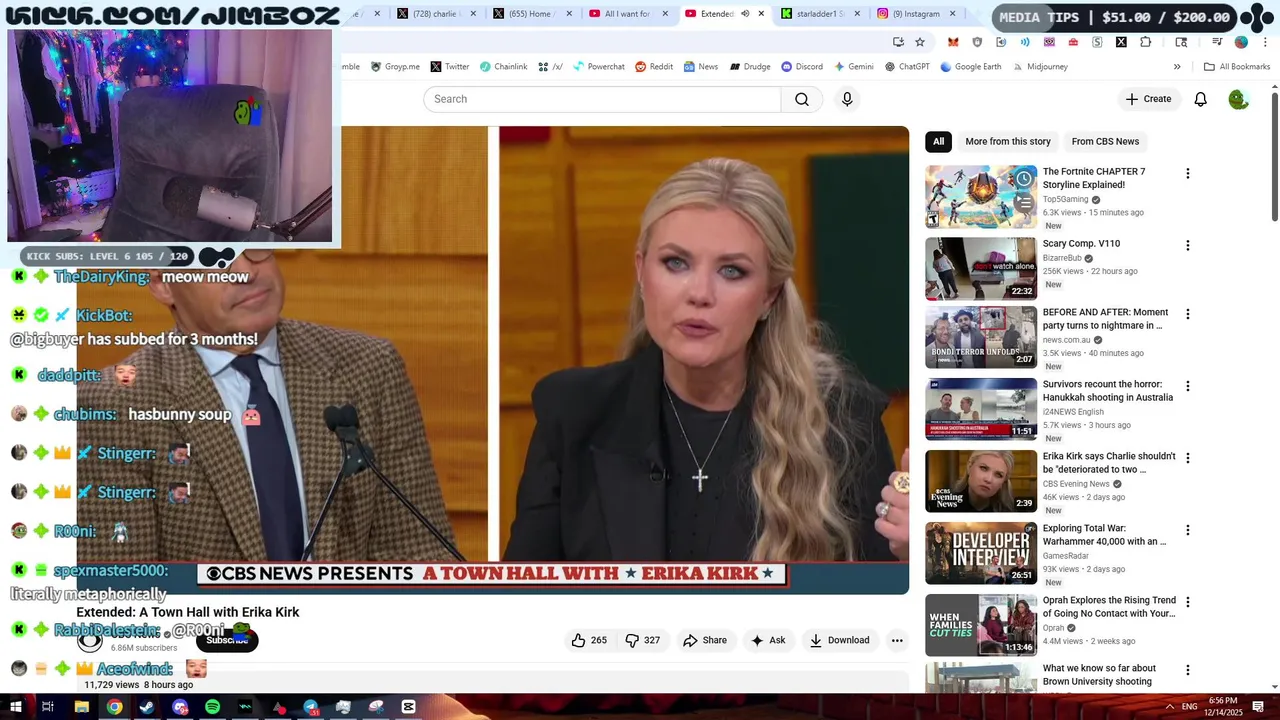Open the Developer Interview Warhammer thumbnail
The height and width of the screenshot is (720, 1280).
point(981,553)
